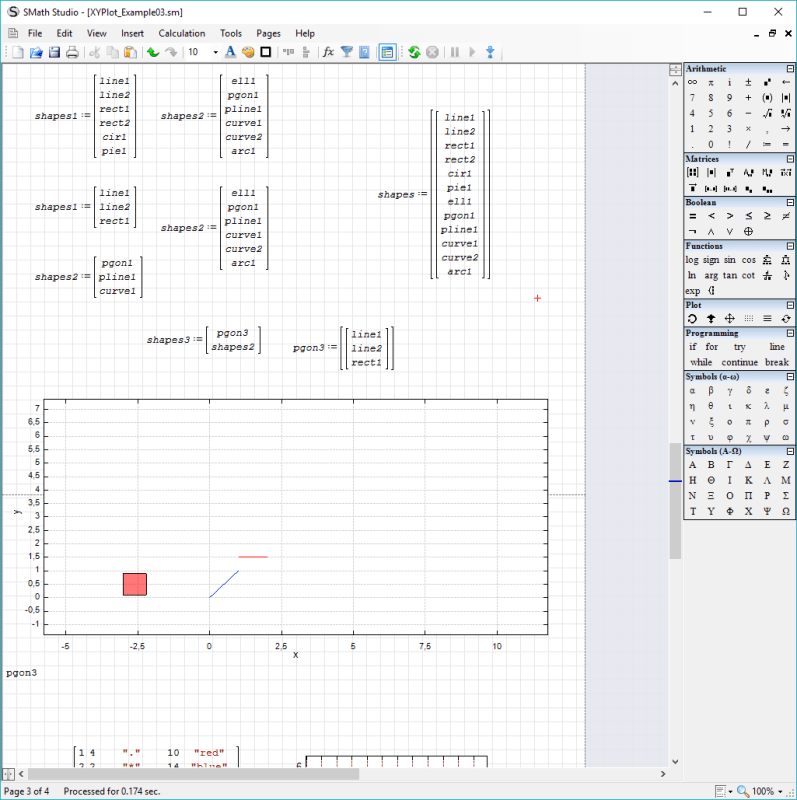Open background color palette icon
The width and height of the screenshot is (797, 800).
click(248, 52)
